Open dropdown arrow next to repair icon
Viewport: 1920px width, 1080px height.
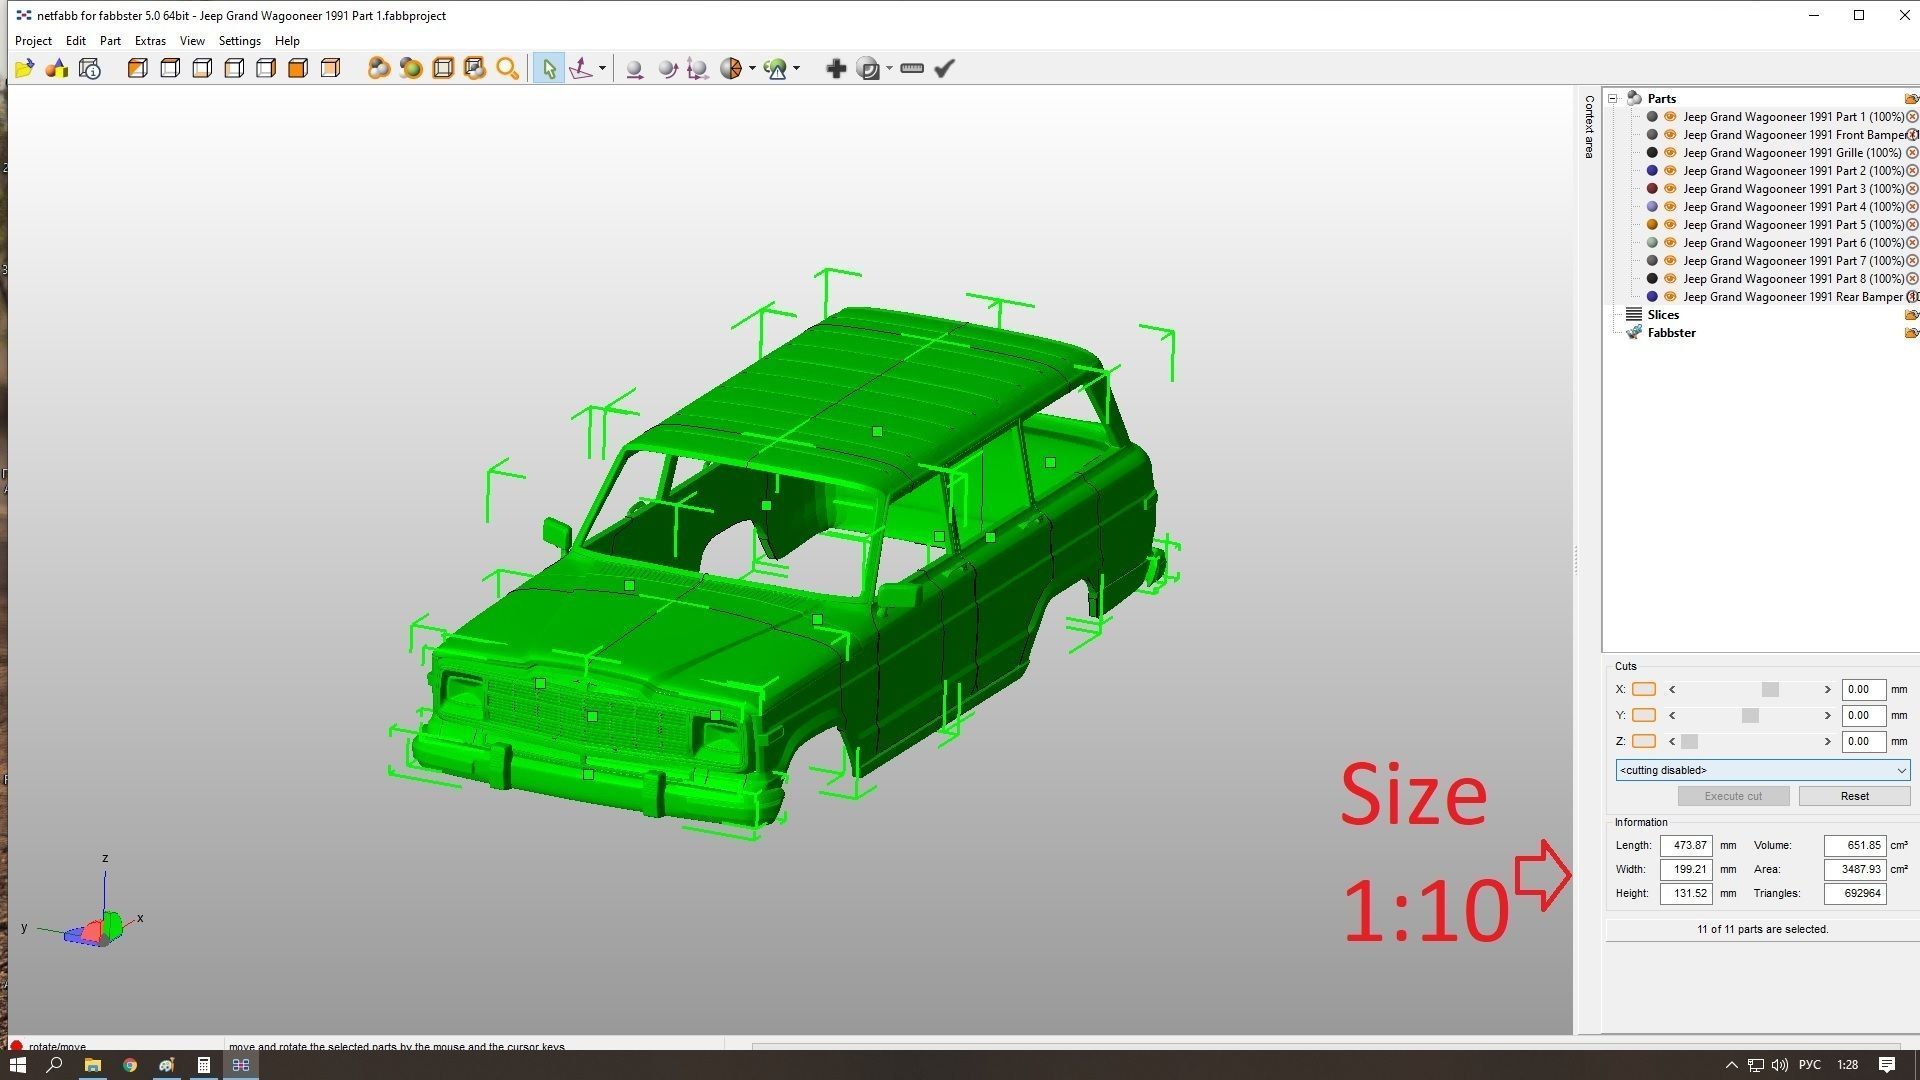point(796,68)
